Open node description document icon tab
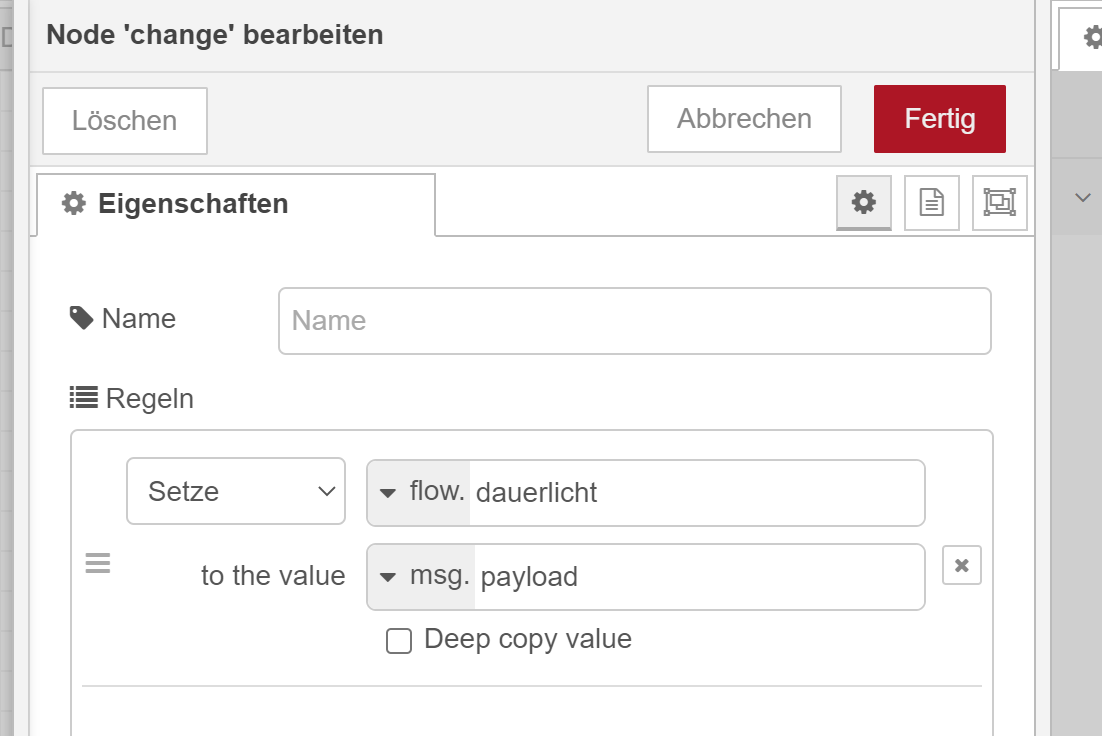This screenshot has width=1102, height=736. [931, 202]
